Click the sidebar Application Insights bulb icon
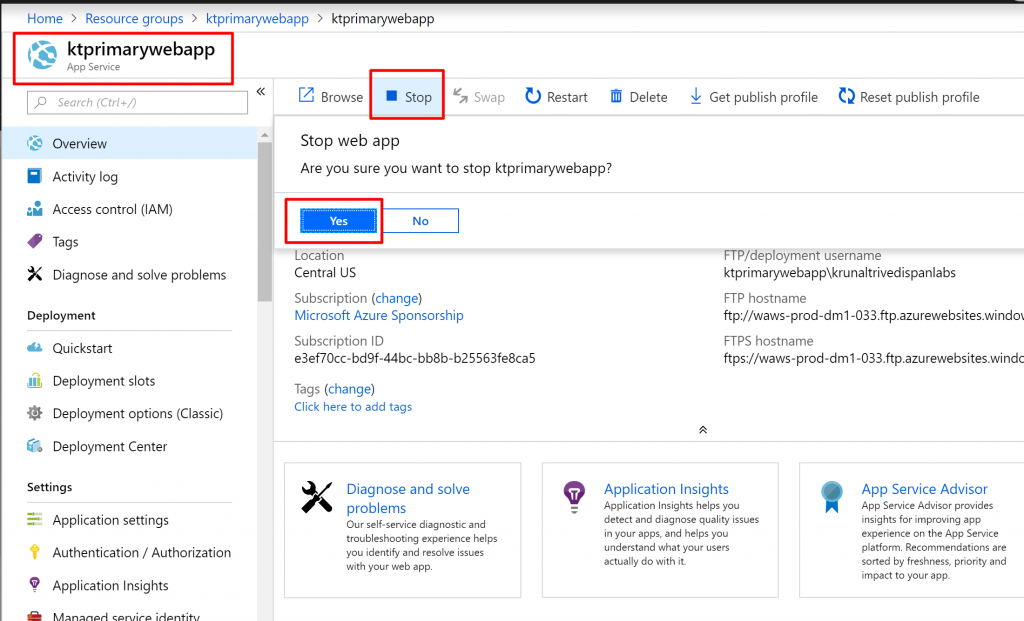This screenshot has width=1024, height=621. tap(35, 584)
